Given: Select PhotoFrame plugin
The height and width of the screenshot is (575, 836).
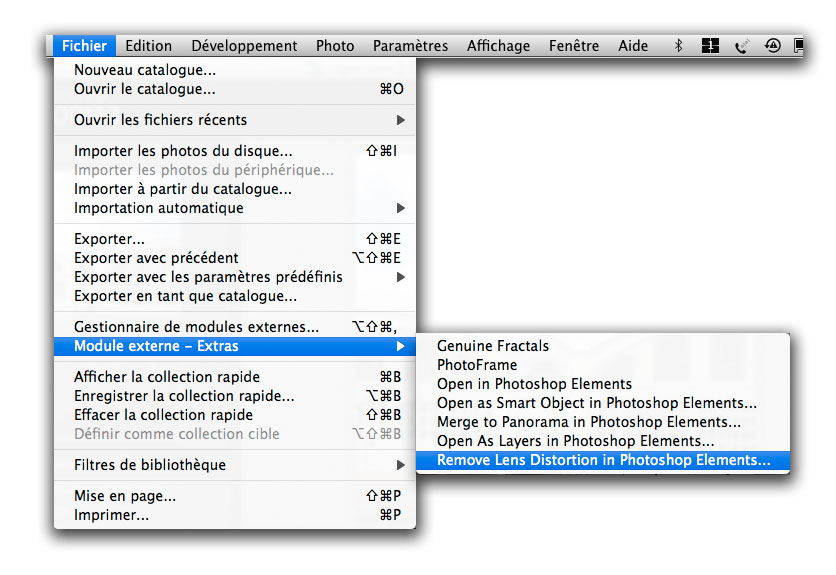Looking at the screenshot, I should click(602, 365).
